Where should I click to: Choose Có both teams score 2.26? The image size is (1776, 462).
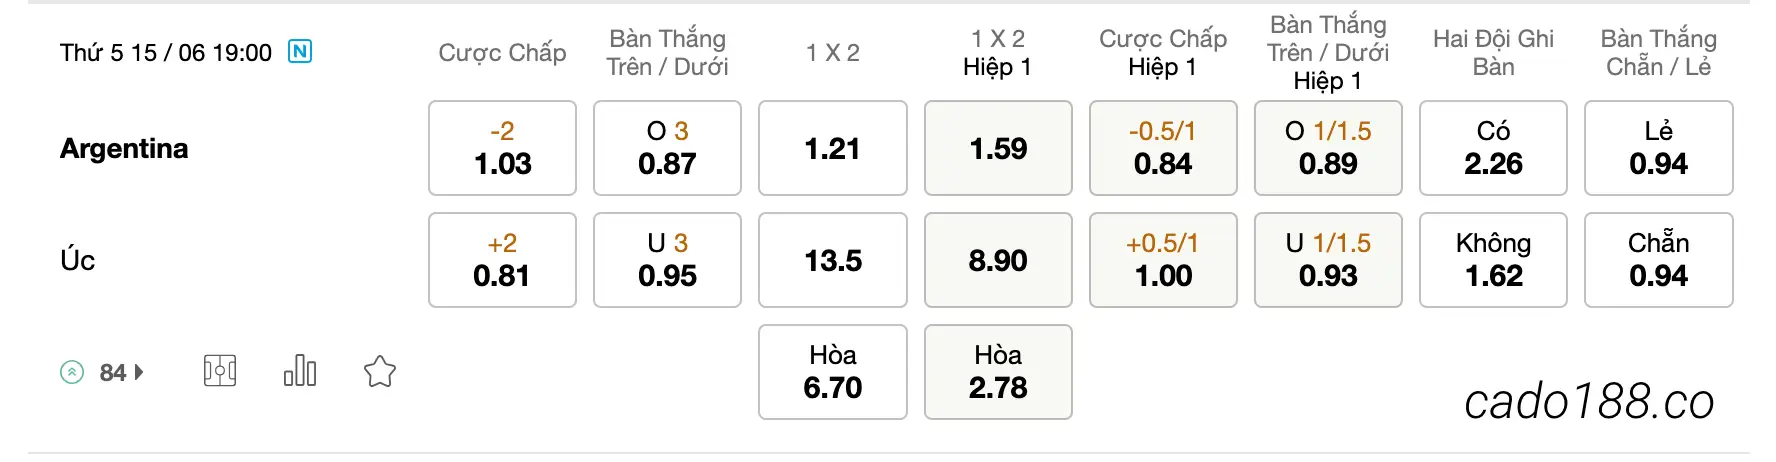coord(1493,148)
